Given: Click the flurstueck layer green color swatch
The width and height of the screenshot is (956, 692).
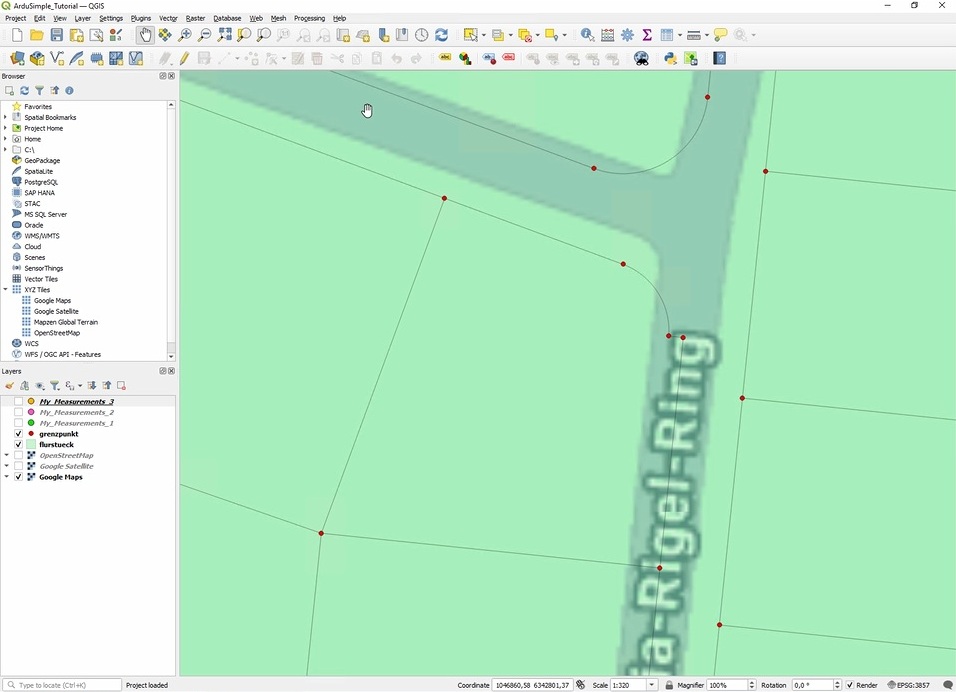Looking at the screenshot, I should click(31, 445).
